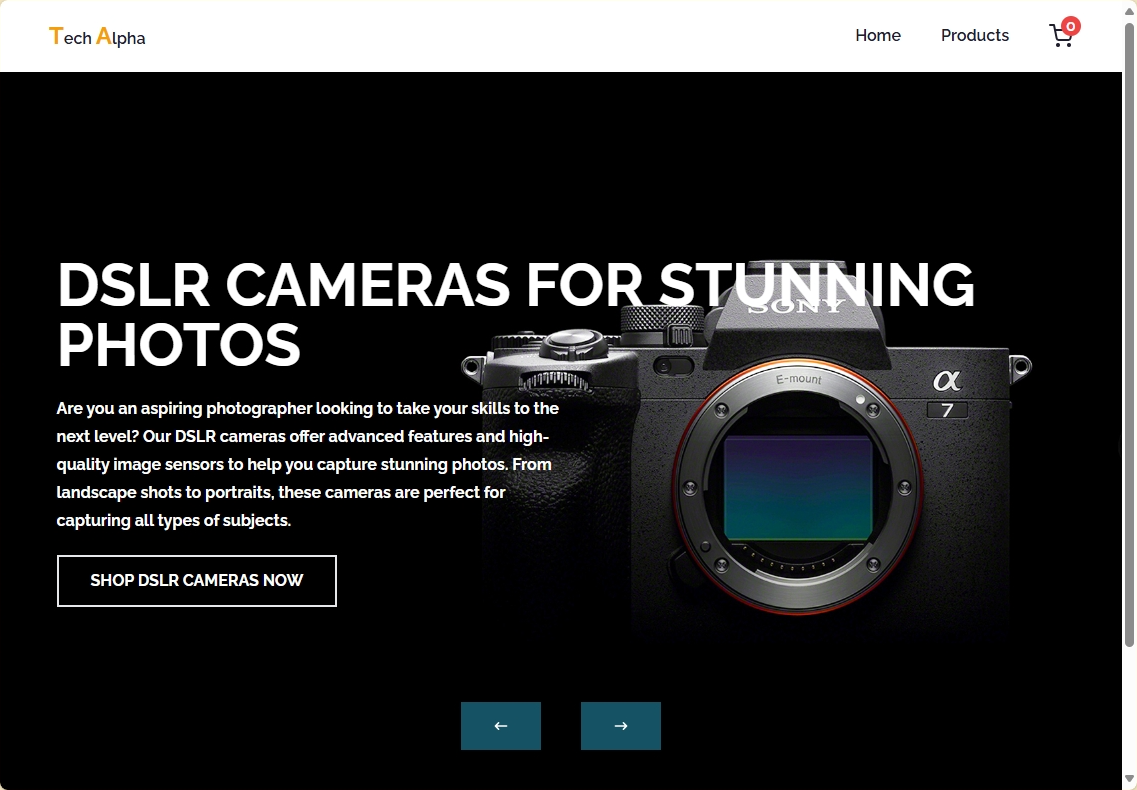
Task: Navigate to Home in the top menu
Action: coord(877,35)
